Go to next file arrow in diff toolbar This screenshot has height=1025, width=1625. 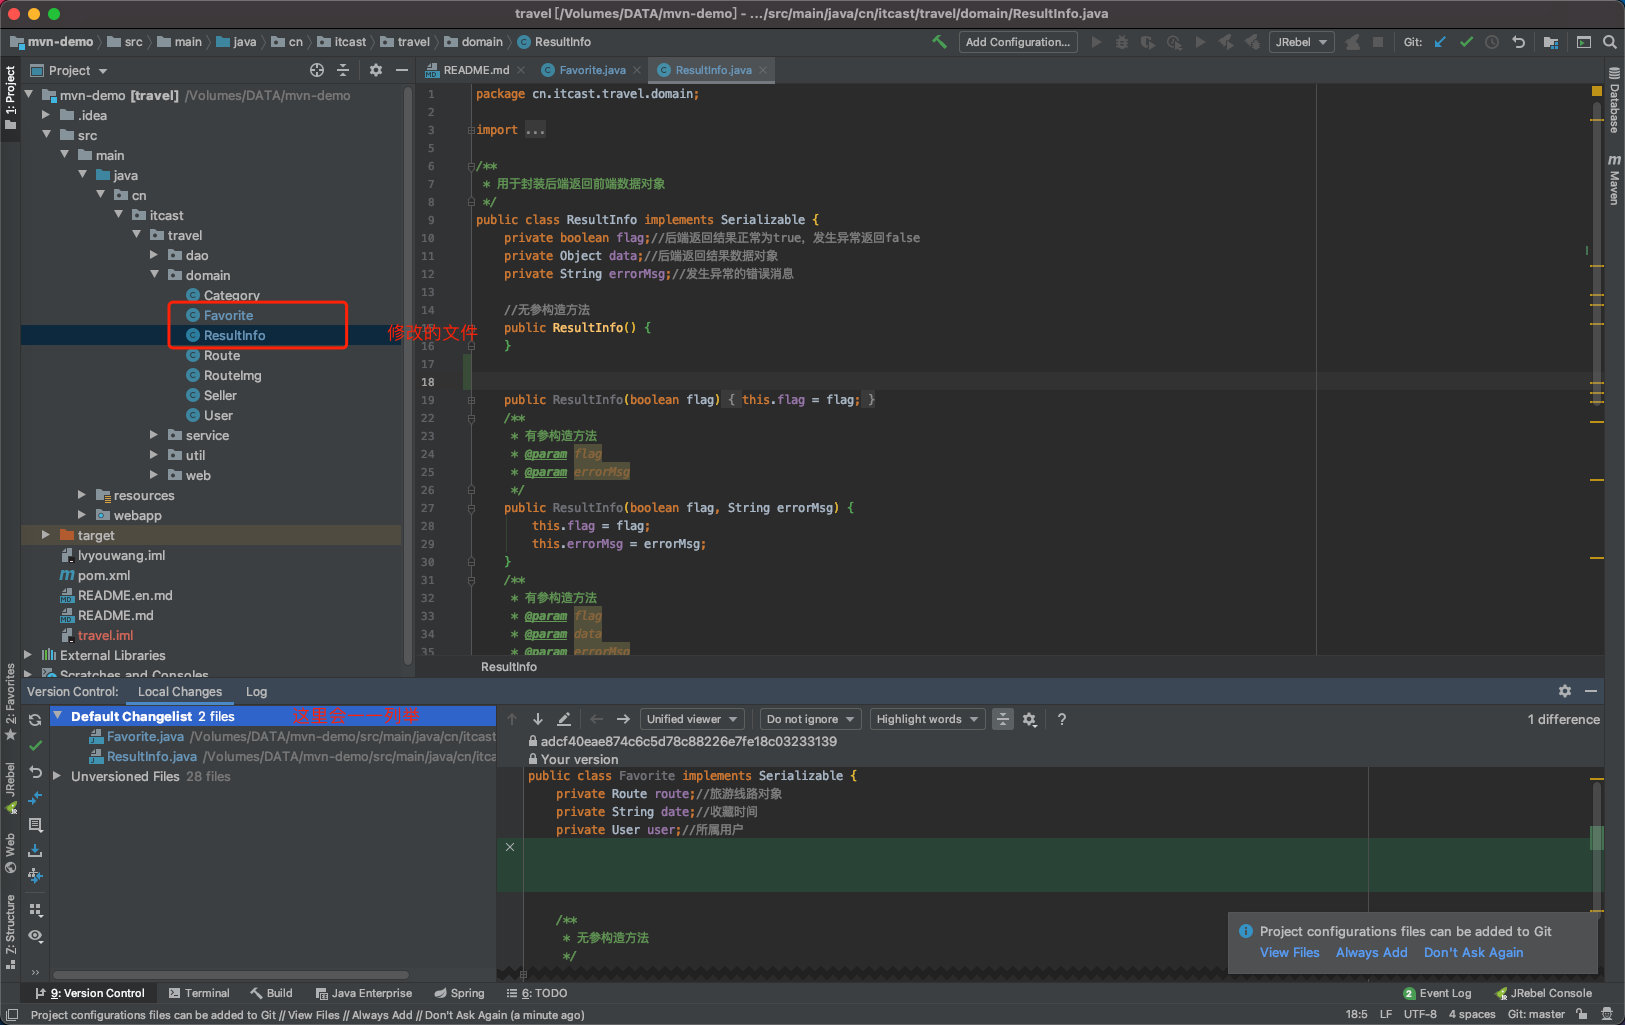point(623,719)
